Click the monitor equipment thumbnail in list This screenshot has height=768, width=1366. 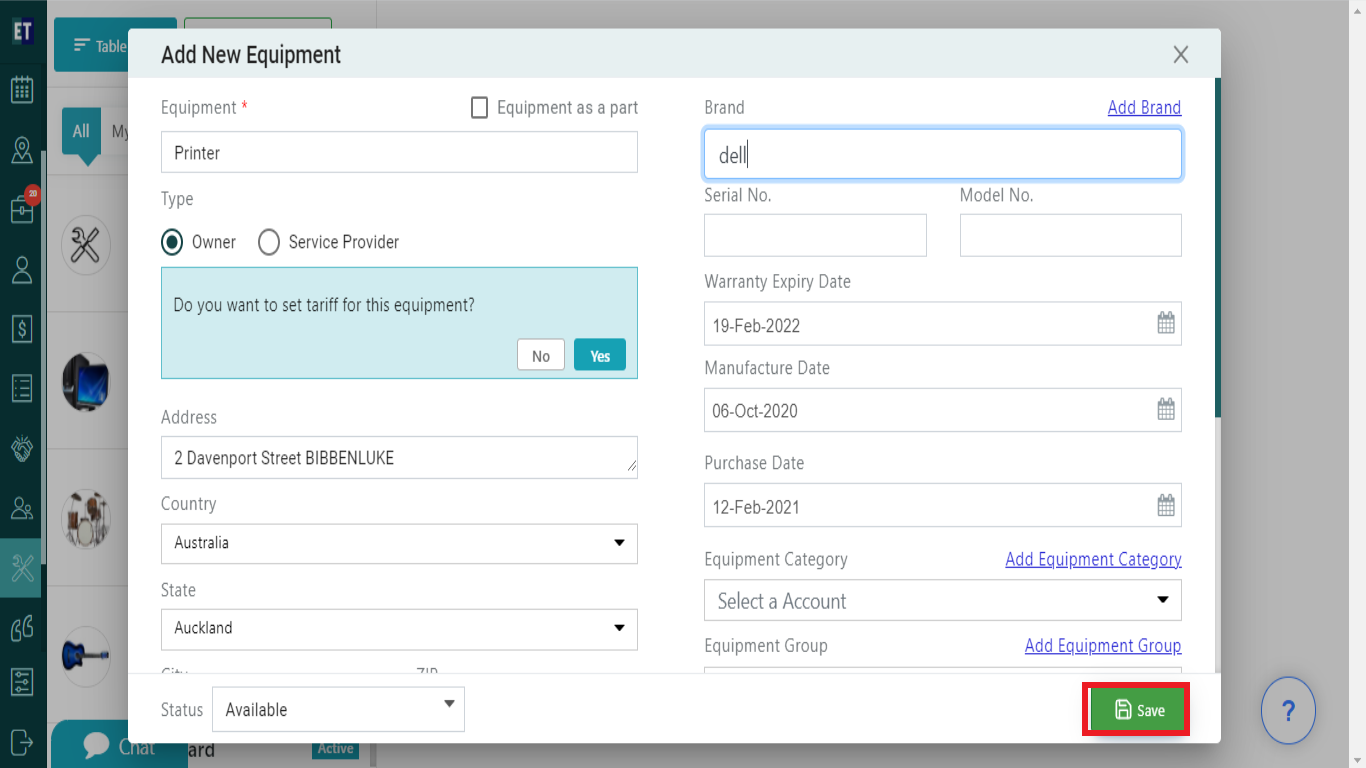coord(86,382)
